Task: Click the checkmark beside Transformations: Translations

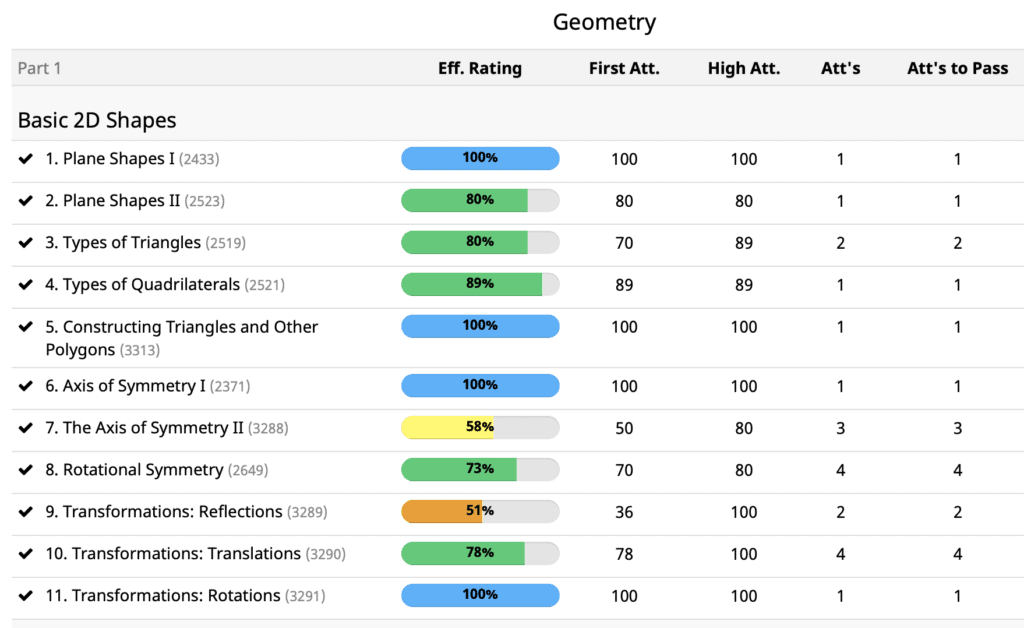Action: tap(25, 553)
